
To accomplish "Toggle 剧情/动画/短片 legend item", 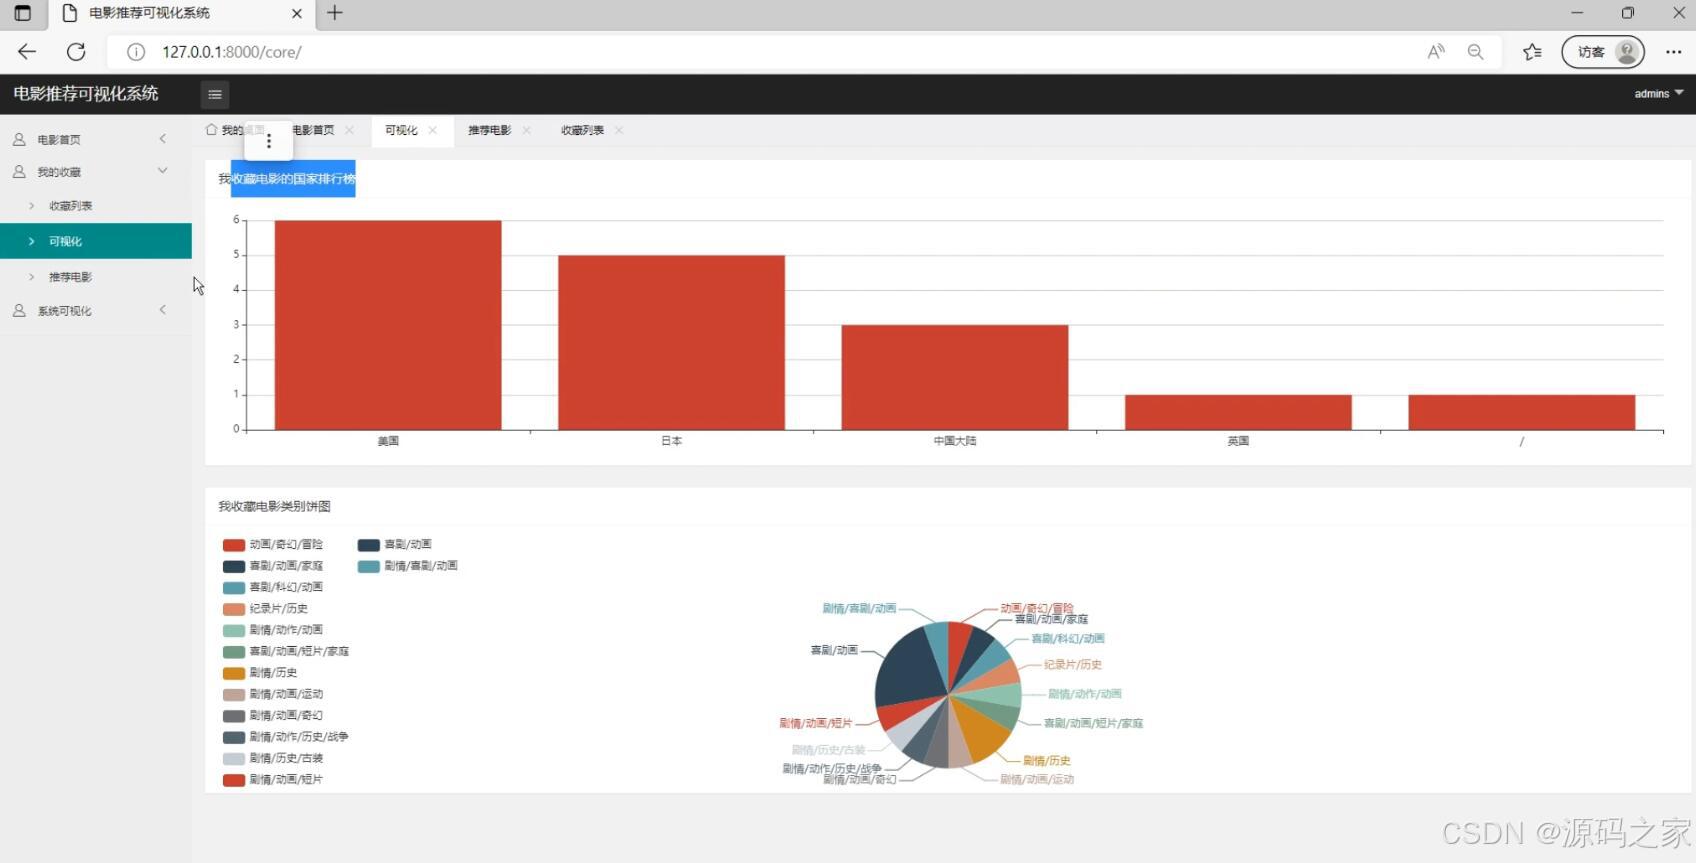I will pyautogui.click(x=273, y=780).
